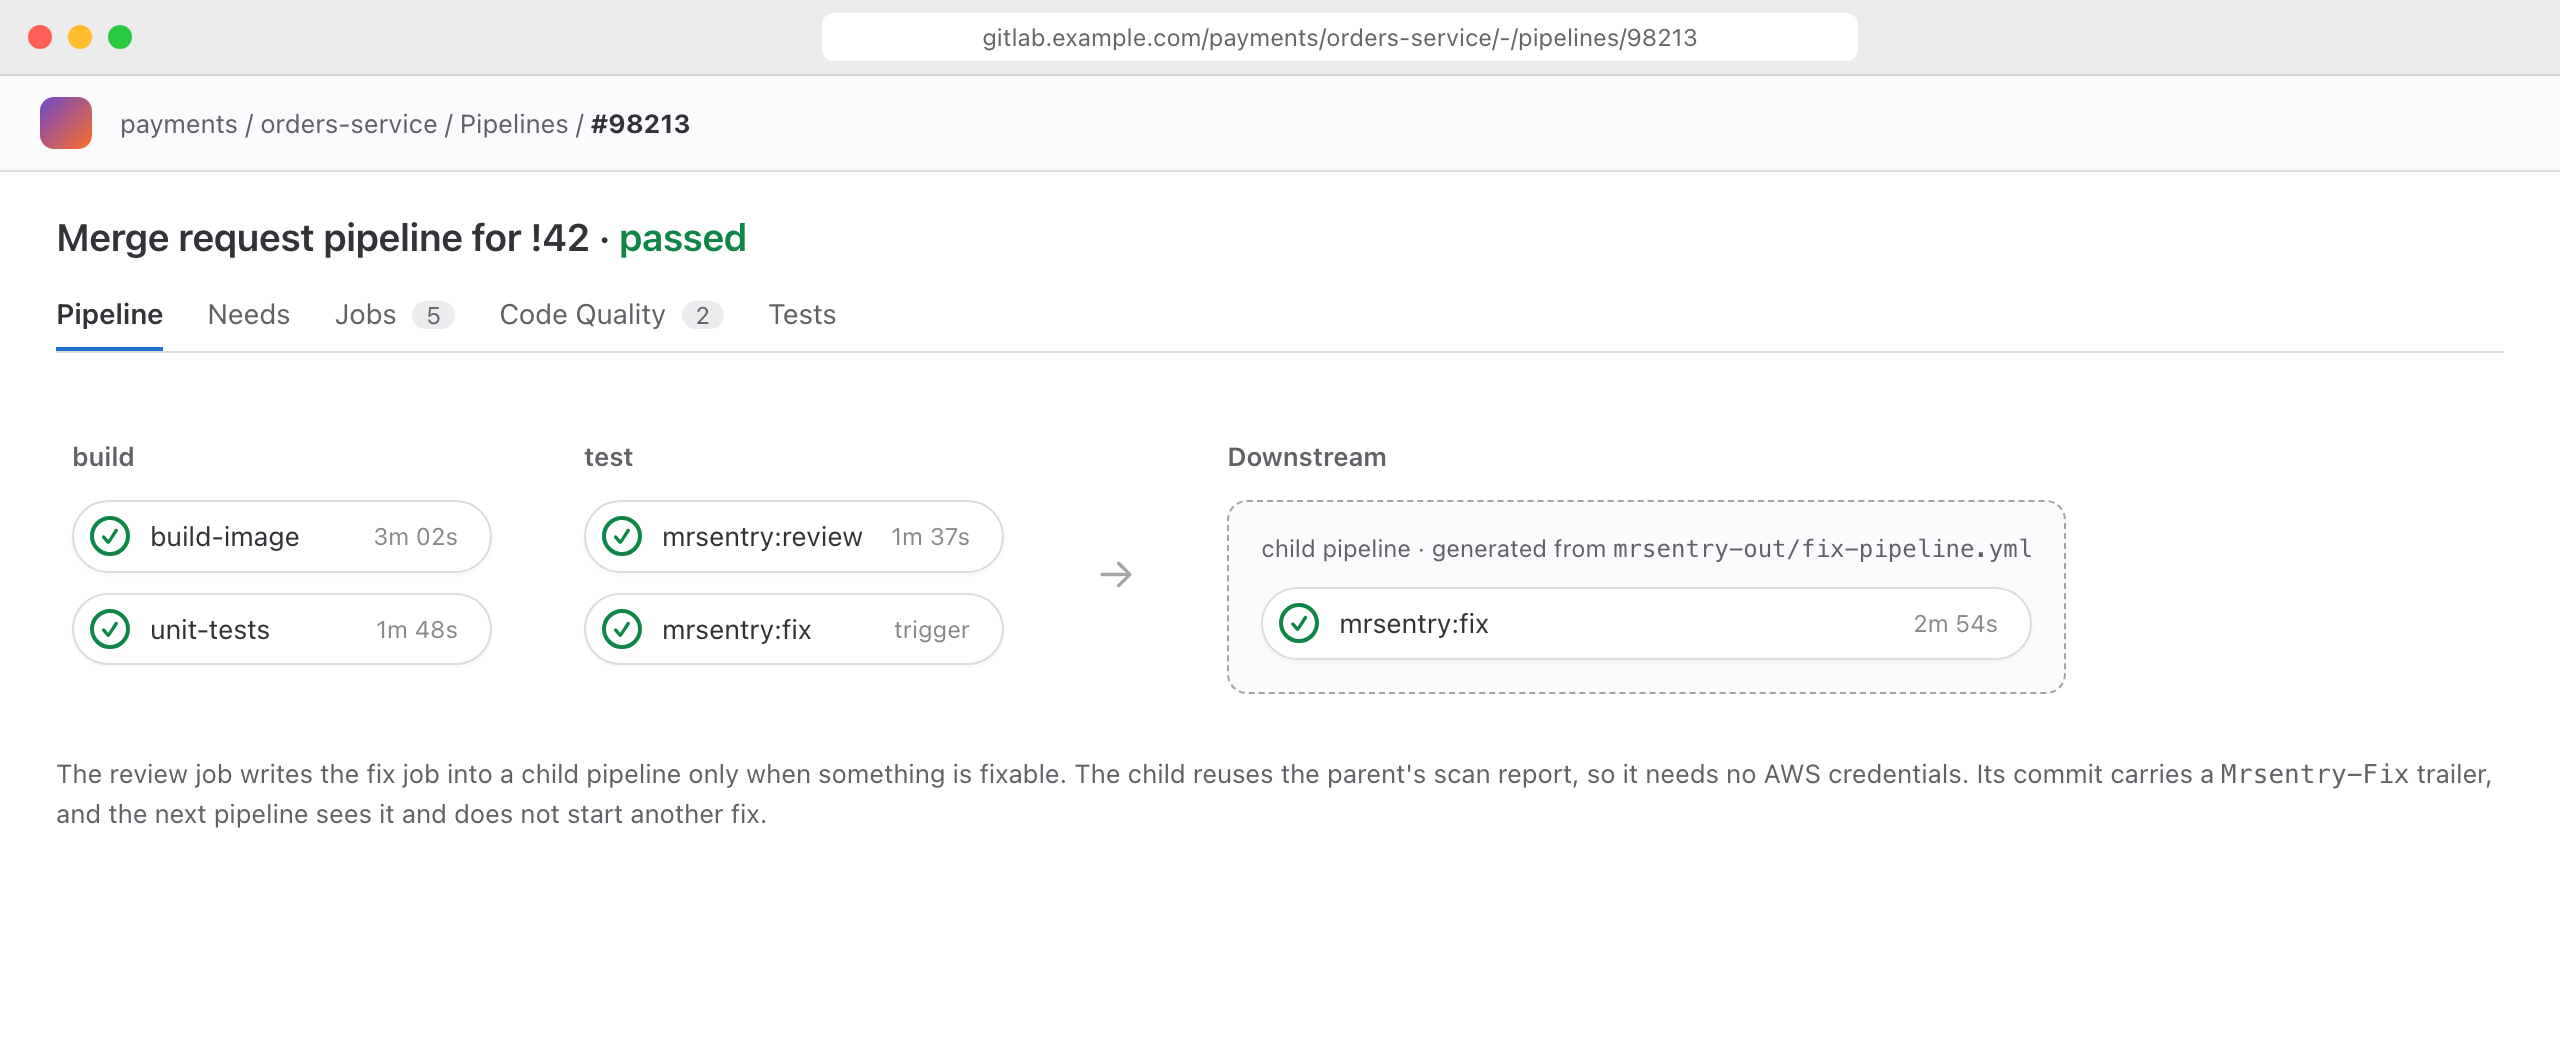Click the test stage heading
Image resolution: width=2560 pixels, height=1040 pixels.
(x=608, y=457)
